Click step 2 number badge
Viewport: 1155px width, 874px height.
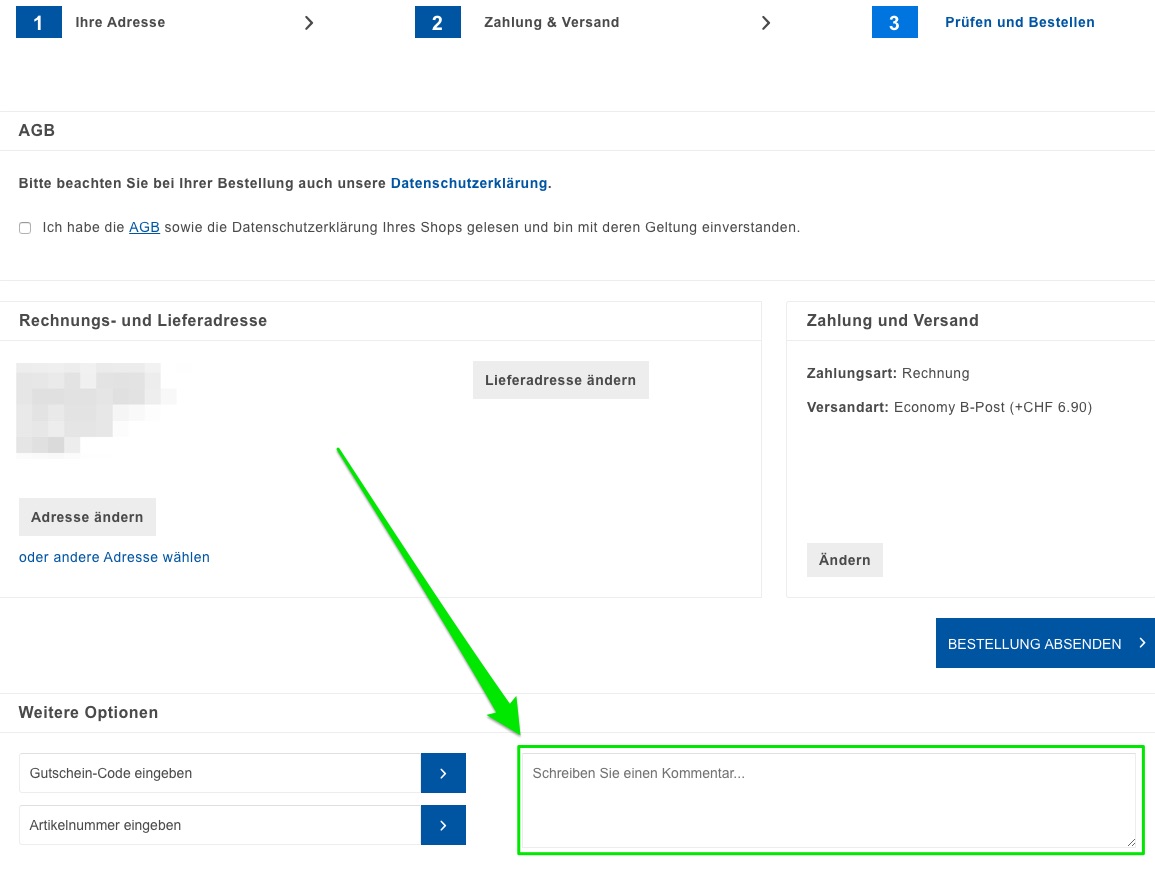(x=437, y=22)
